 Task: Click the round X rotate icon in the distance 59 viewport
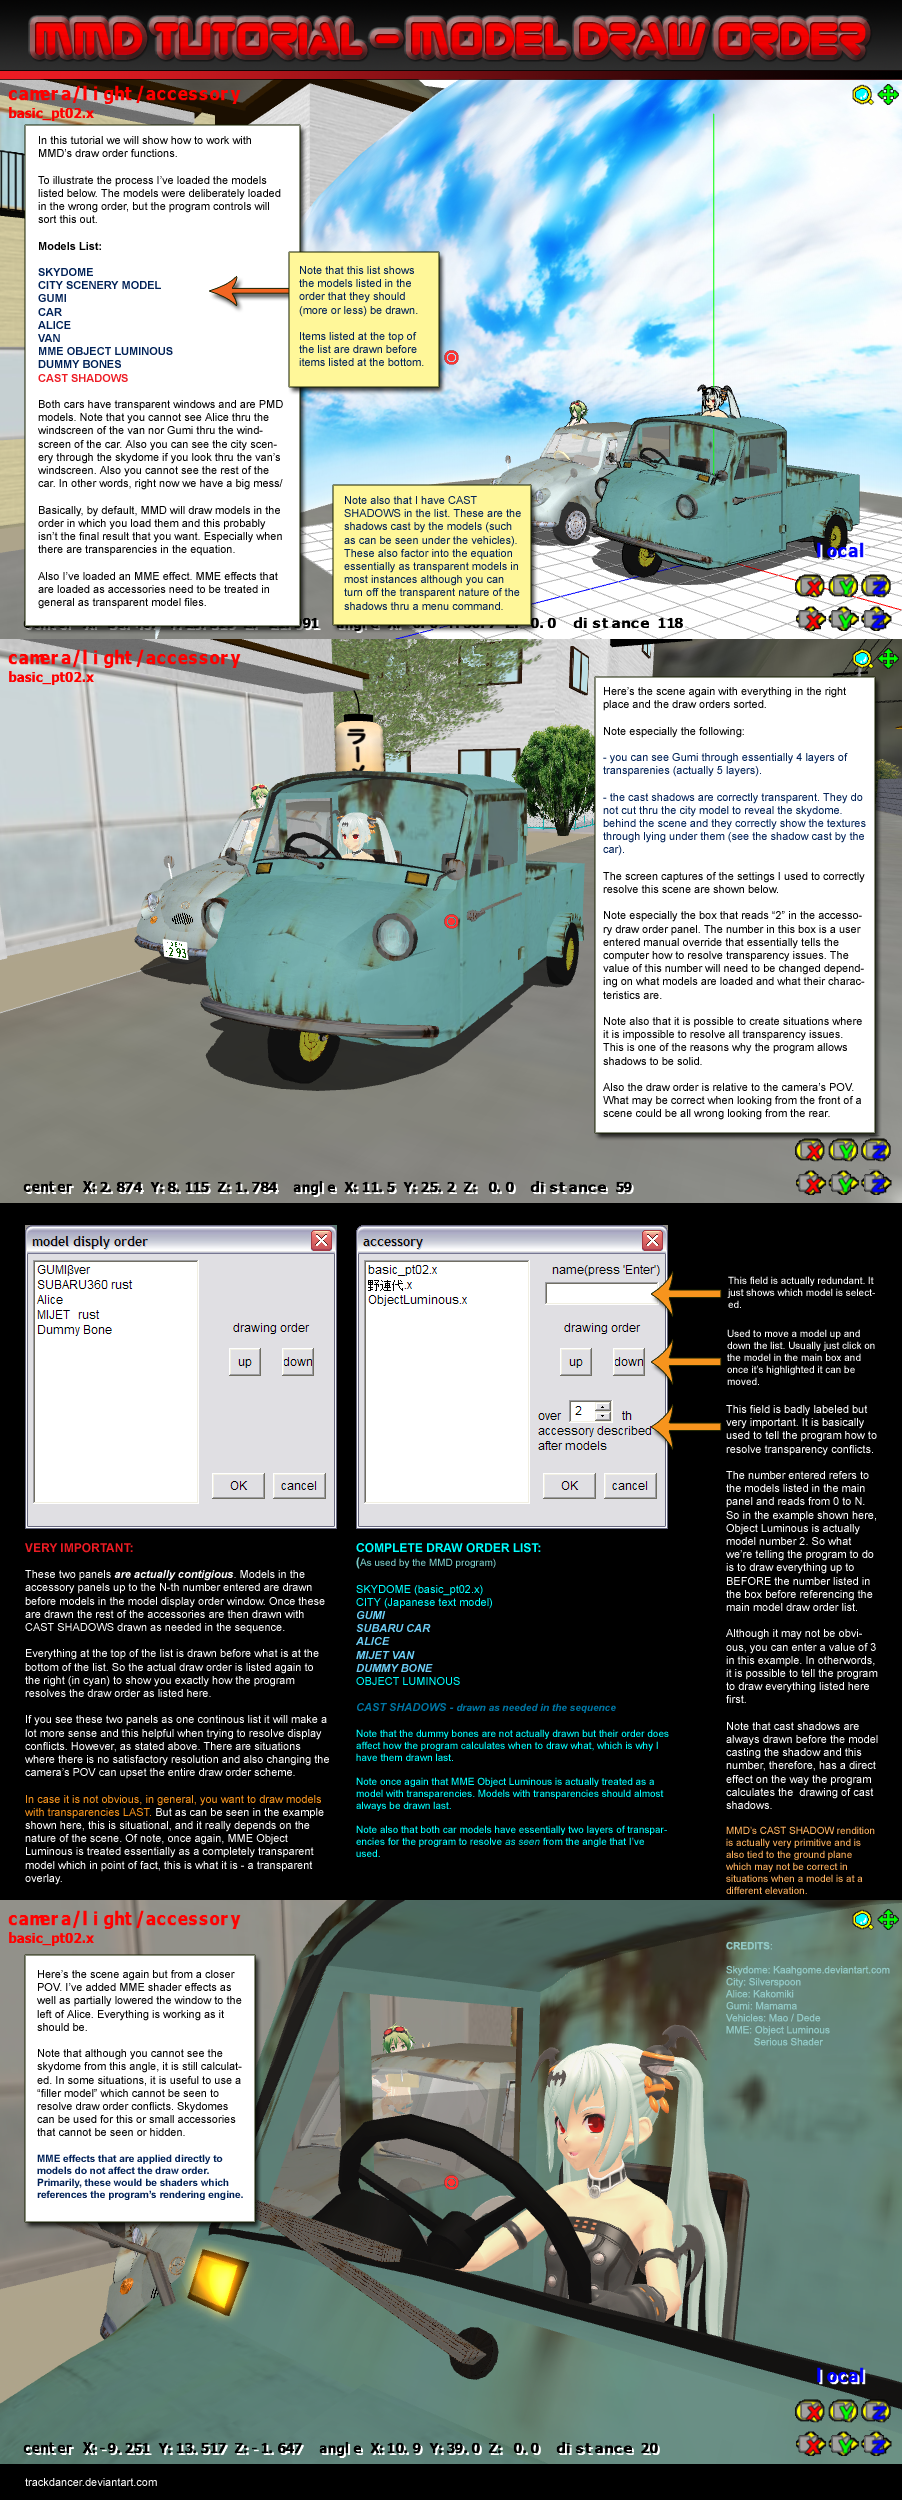tap(810, 1151)
